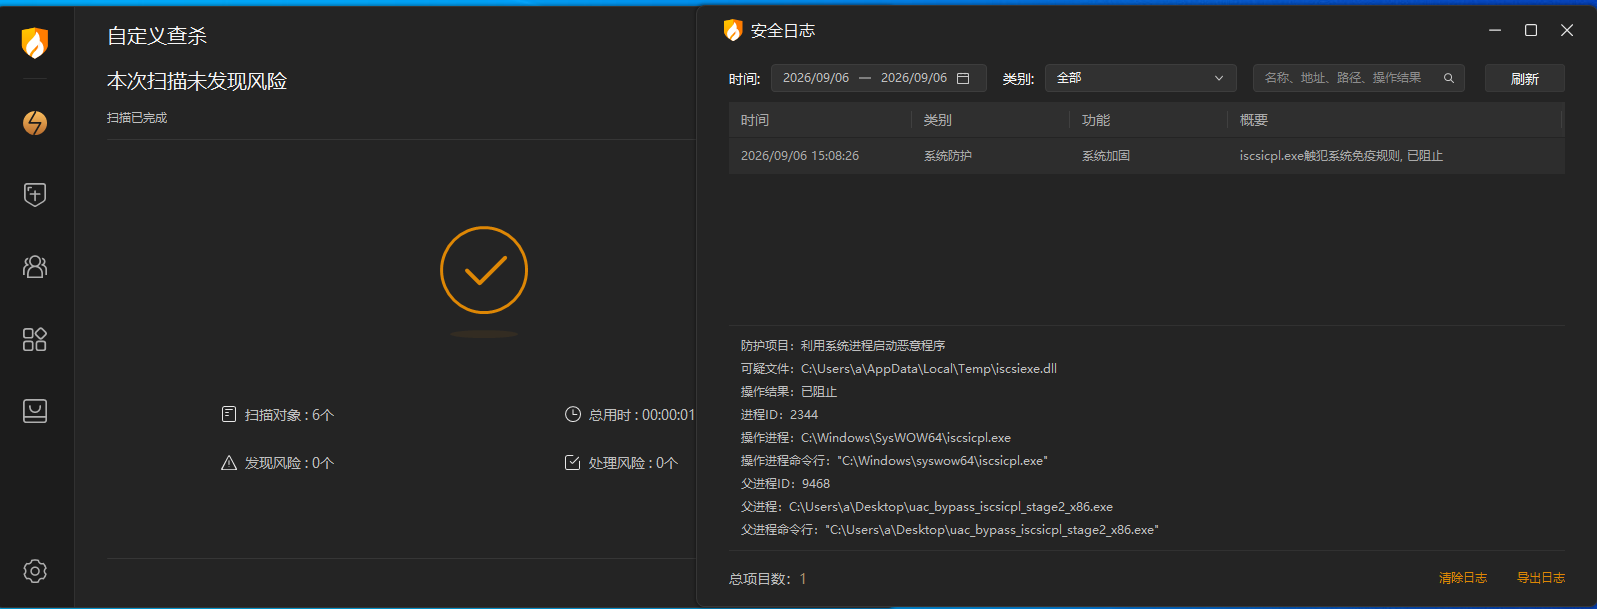Open the security tools grid icon
This screenshot has width=1597, height=609.
[35, 339]
